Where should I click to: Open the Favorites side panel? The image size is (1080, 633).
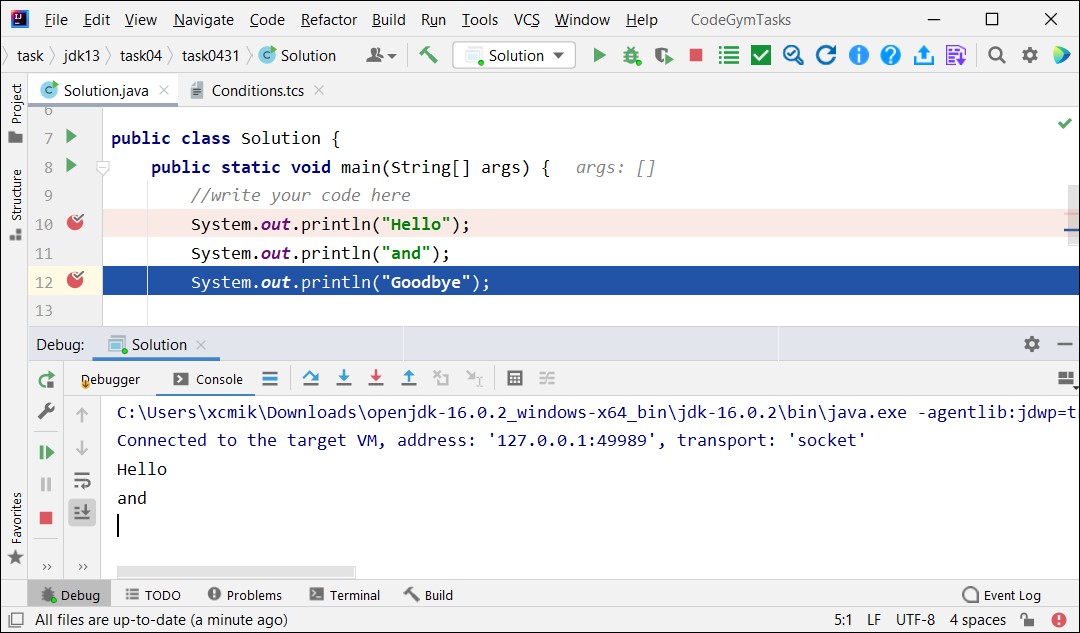click(x=15, y=528)
